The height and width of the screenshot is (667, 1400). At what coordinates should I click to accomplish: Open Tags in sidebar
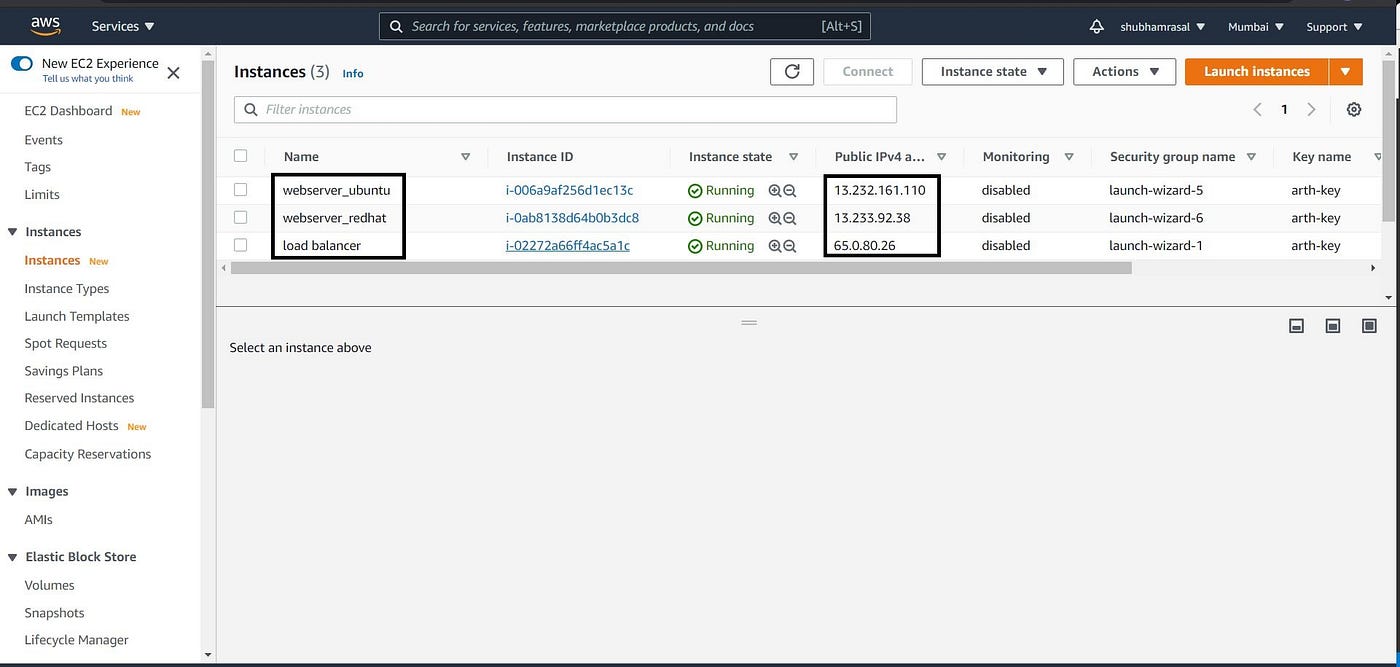(x=37, y=167)
